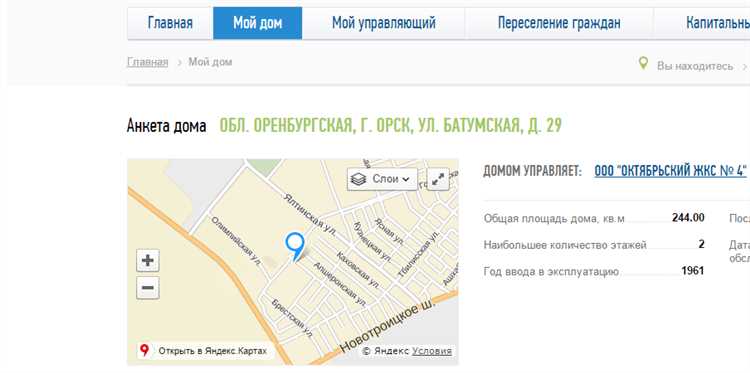Select the Мой дом tab
750x373 pixels.
tap(257, 23)
